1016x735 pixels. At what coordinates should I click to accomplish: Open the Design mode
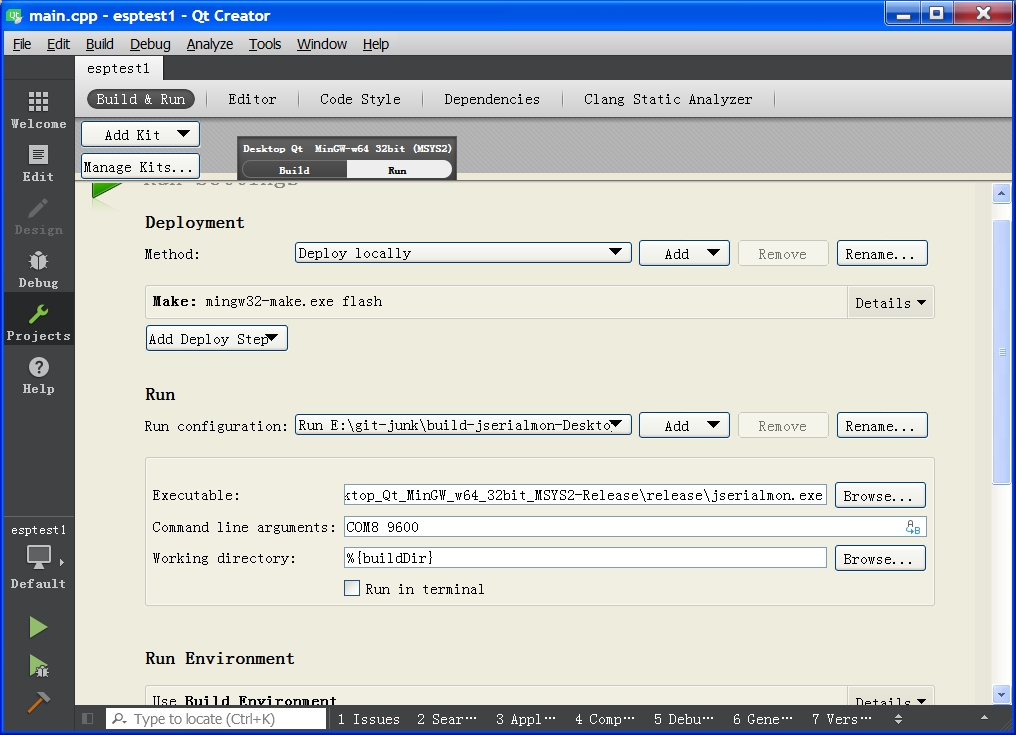38,216
